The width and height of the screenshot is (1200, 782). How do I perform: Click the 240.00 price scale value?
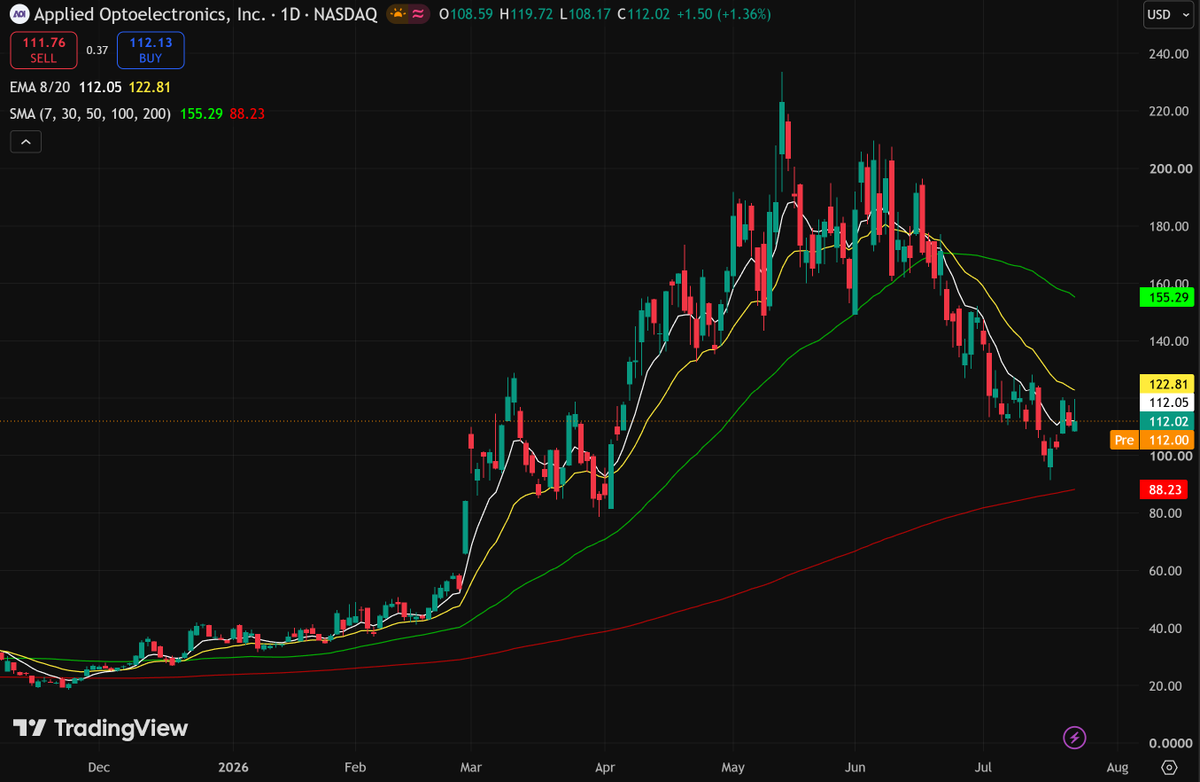tap(1167, 54)
